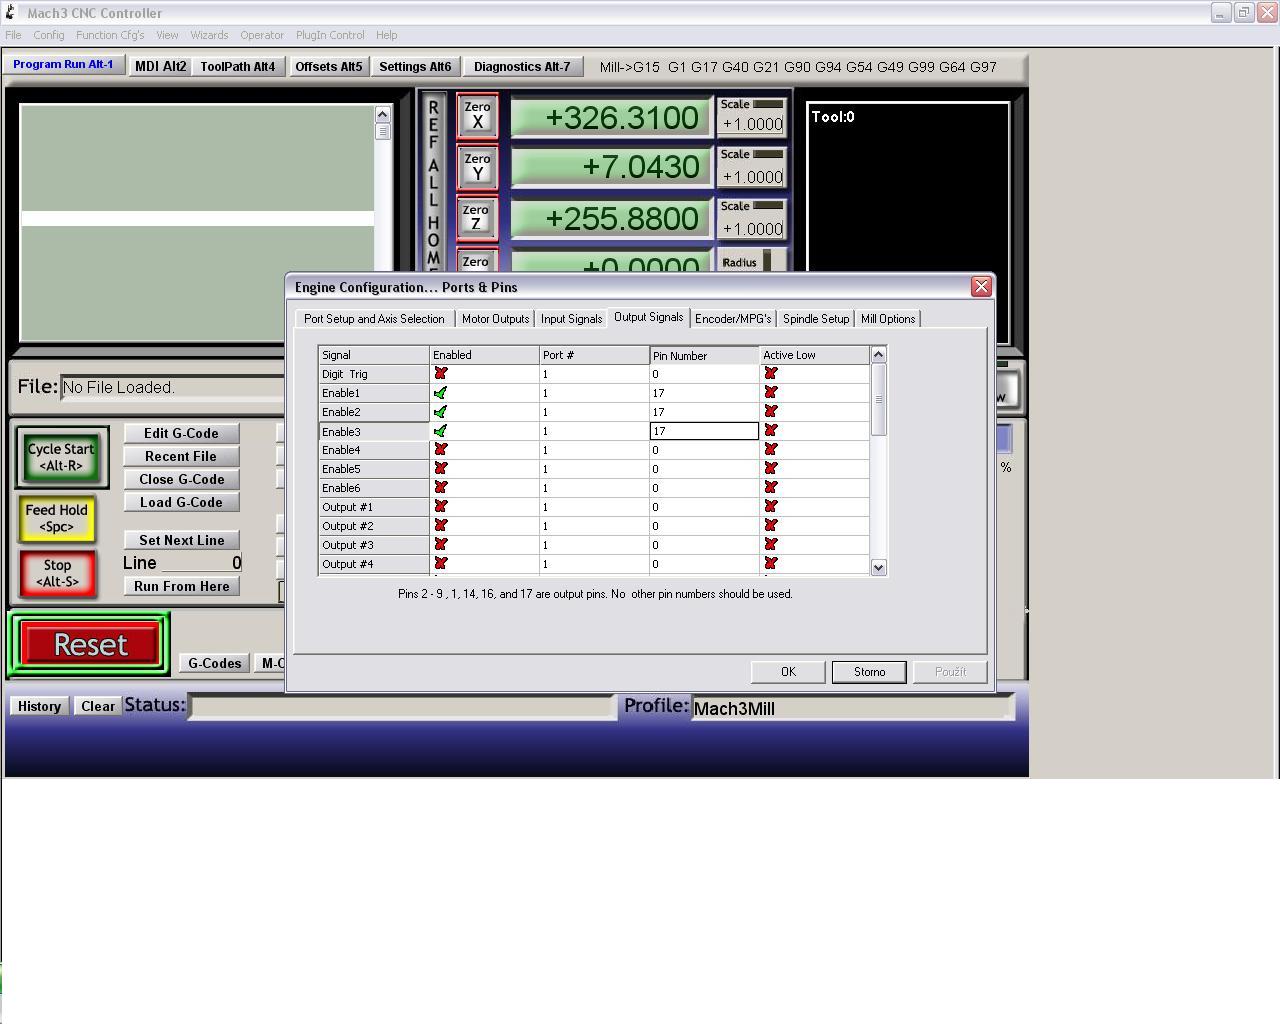The image size is (1280, 1024).
Task: Open the History log
Action: point(39,706)
